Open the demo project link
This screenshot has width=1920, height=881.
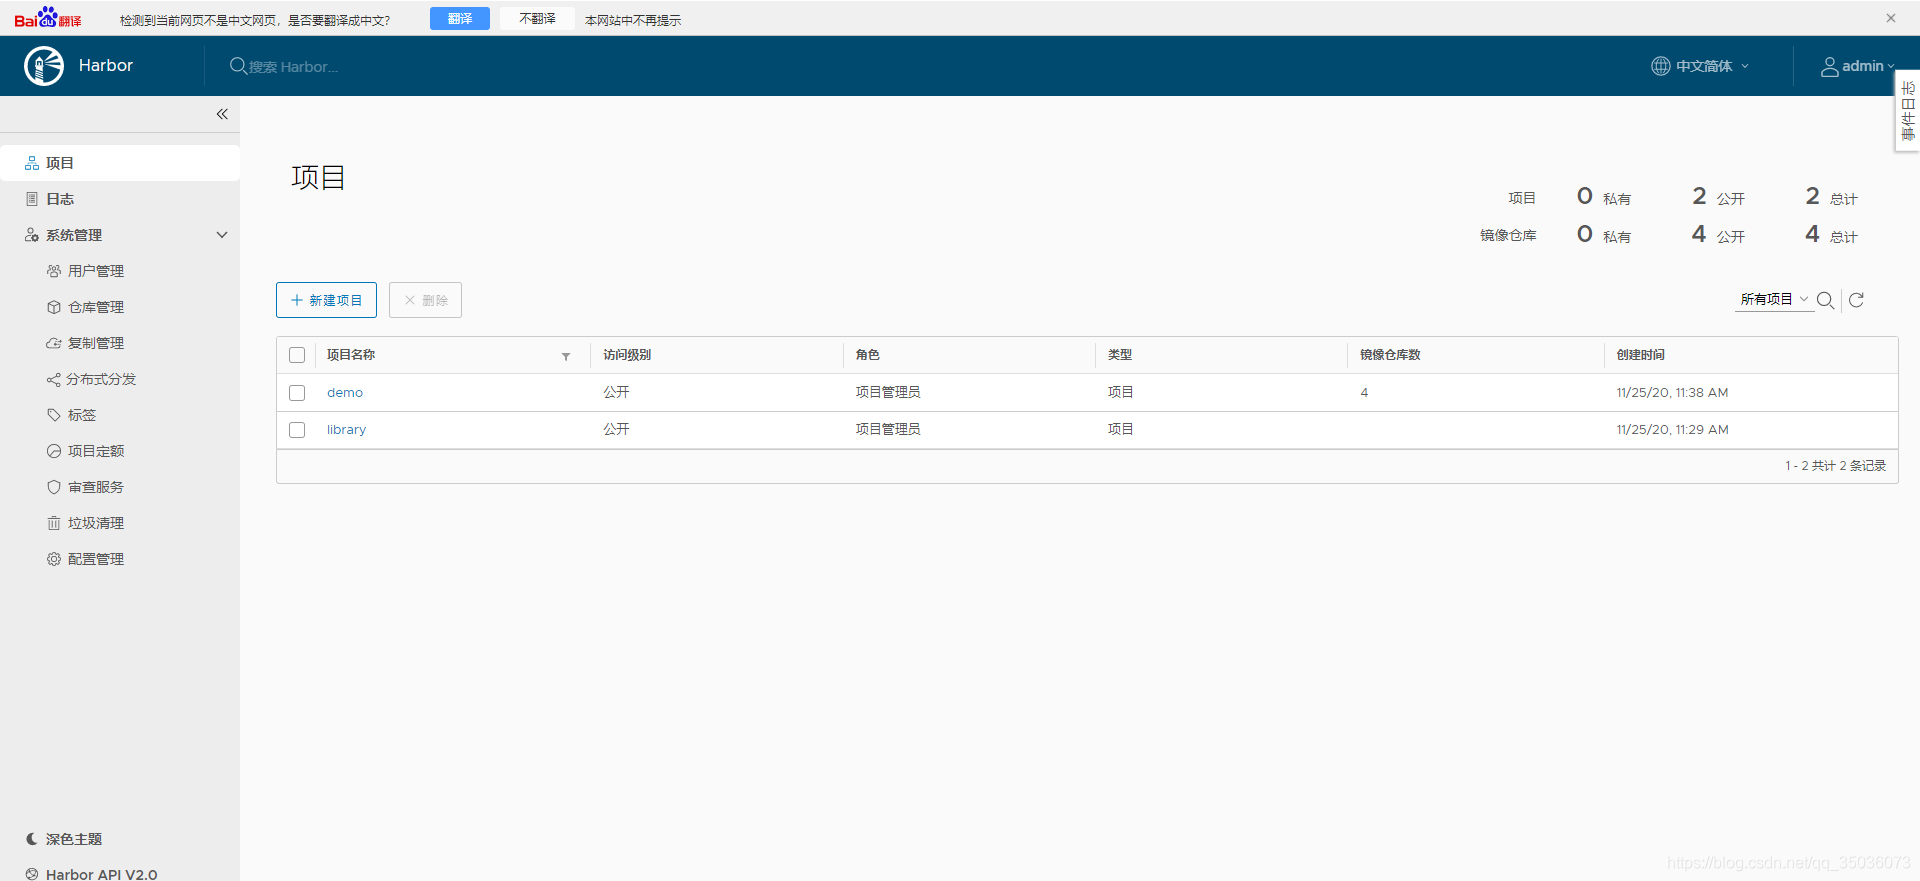click(345, 393)
